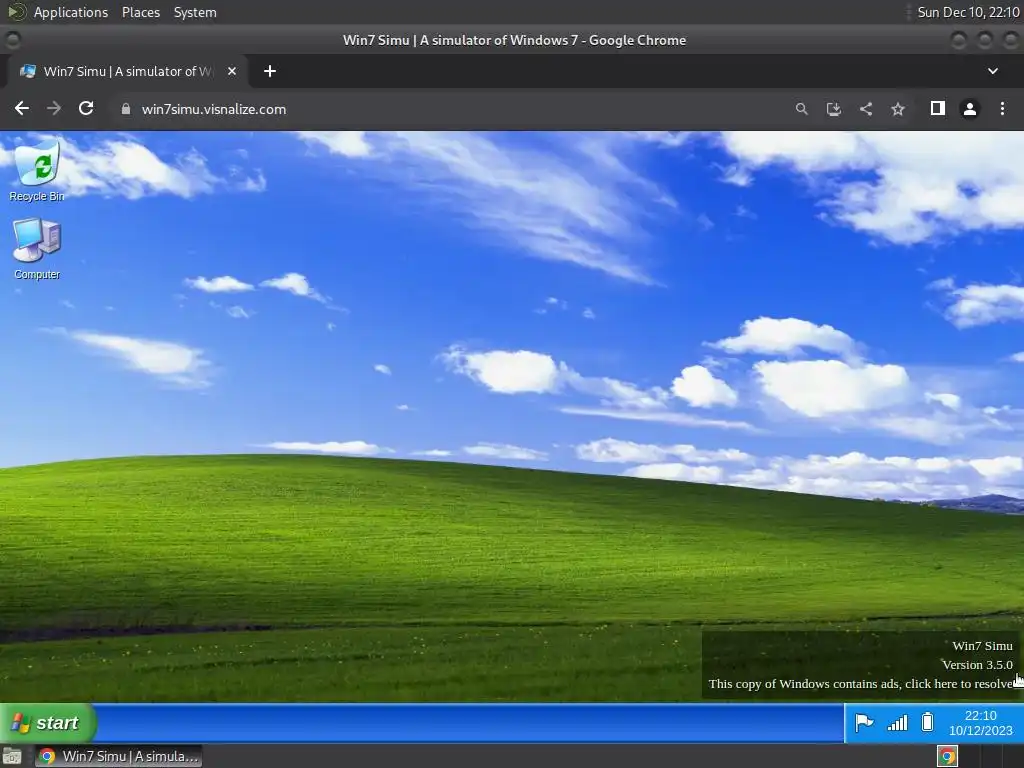
Task: Click the Sun Dec 10, 22:10 panel clock
Action: click(968, 12)
